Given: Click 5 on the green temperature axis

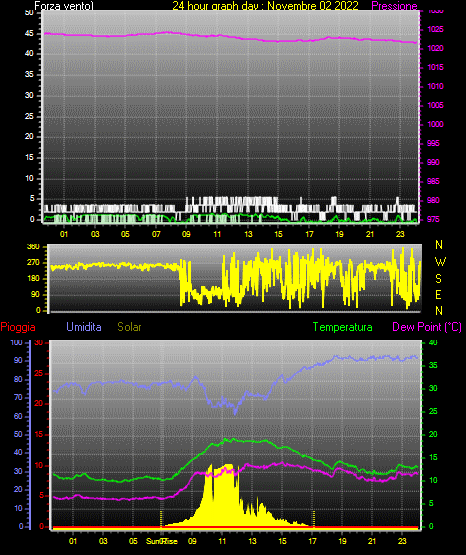Looking at the screenshot, I should coord(431,503).
